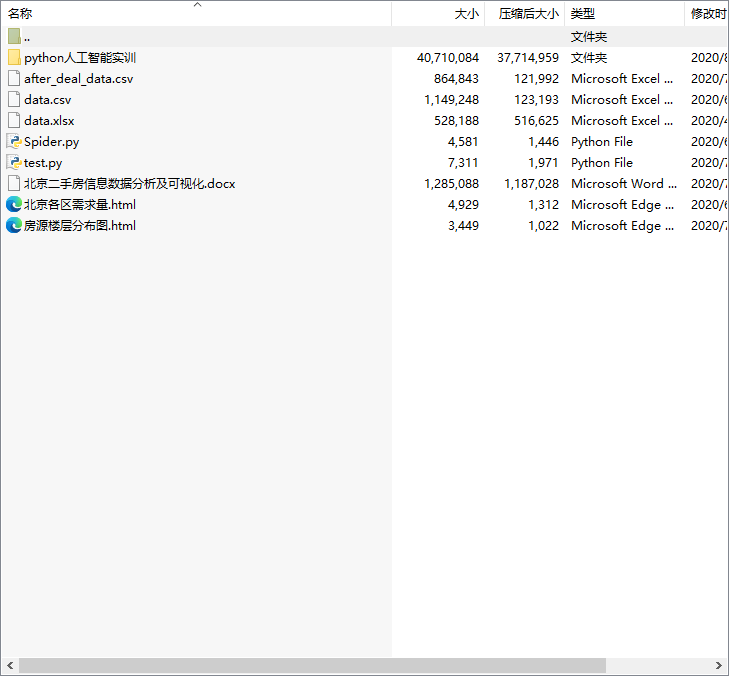Click size value 1,149,248
Screen dimensions: 729x676
[451, 99]
